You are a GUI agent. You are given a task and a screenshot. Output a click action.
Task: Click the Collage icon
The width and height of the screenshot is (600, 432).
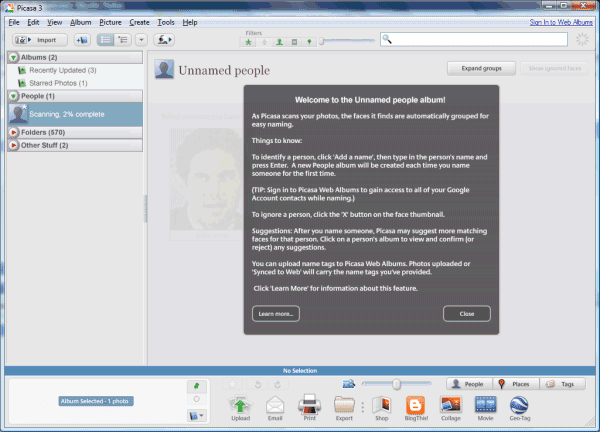click(451, 408)
